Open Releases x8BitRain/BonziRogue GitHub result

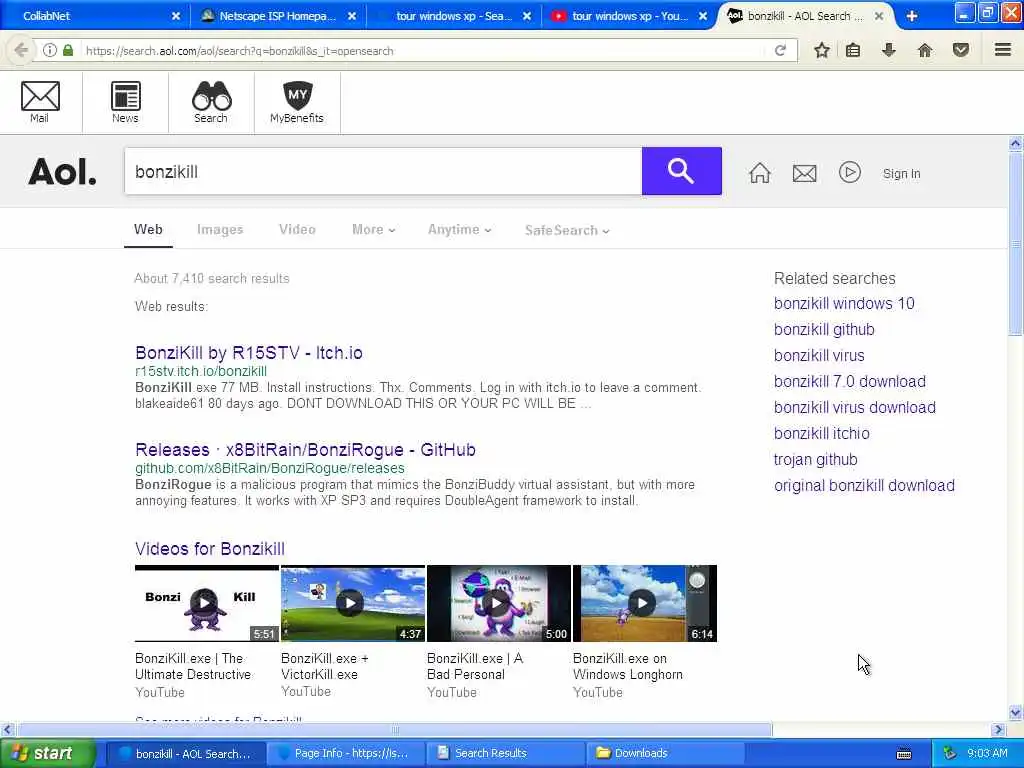(x=306, y=450)
